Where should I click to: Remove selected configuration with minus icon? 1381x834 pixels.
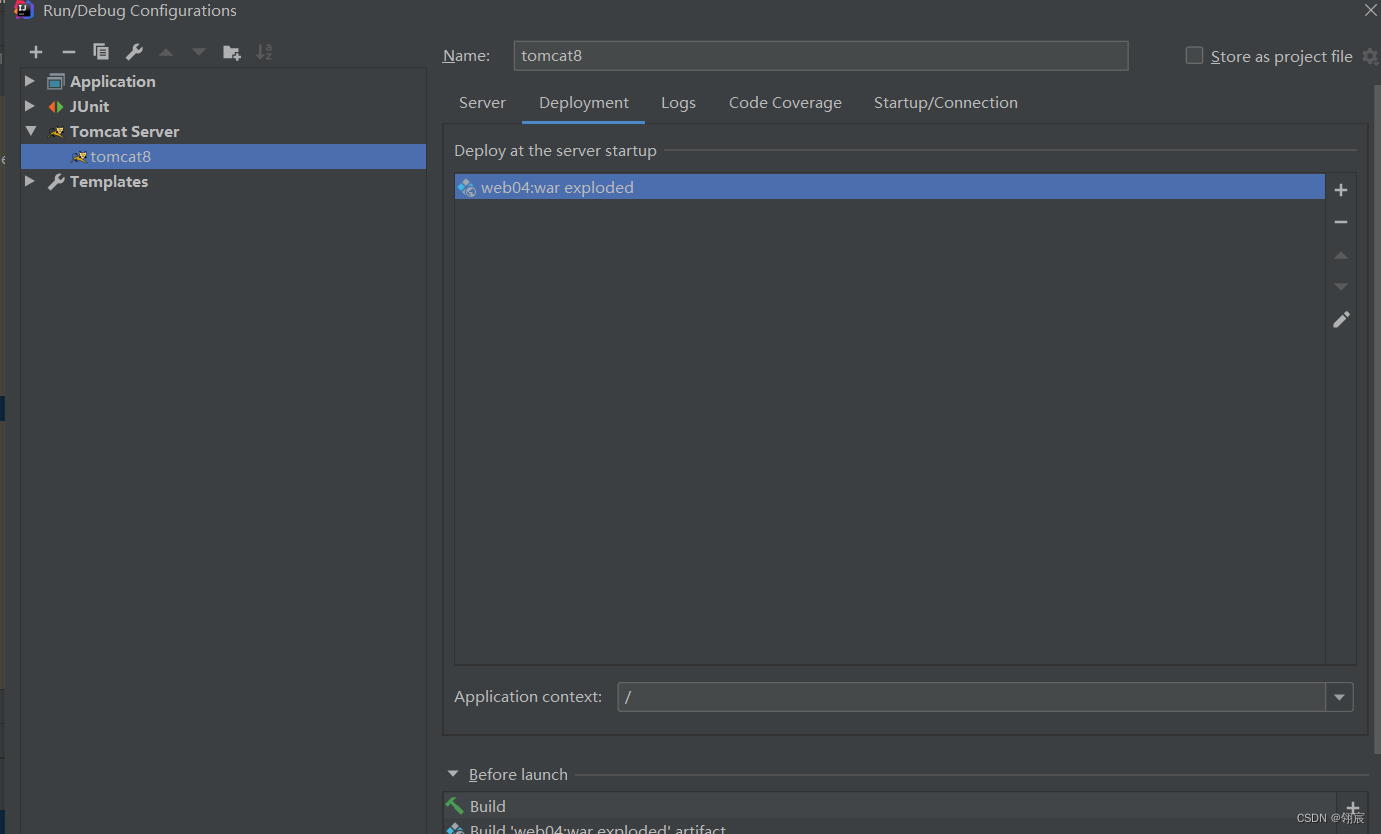coord(68,52)
